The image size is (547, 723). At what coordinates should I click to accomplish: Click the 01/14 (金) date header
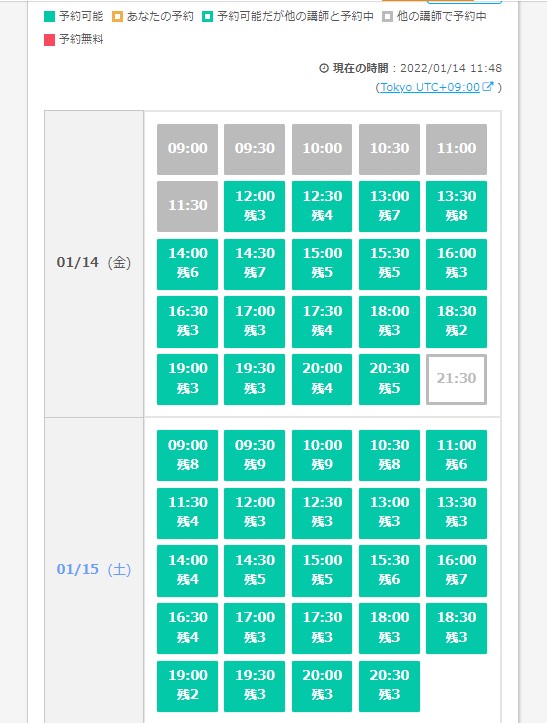coord(94,263)
